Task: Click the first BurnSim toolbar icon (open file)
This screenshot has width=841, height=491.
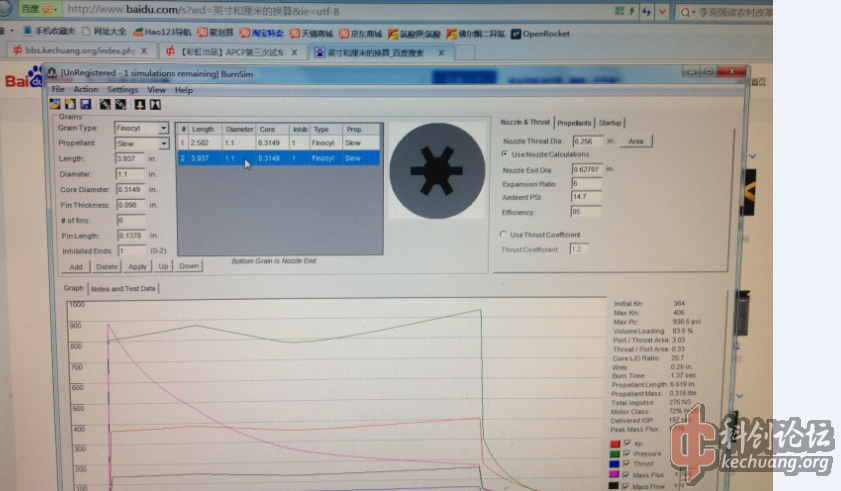Action: point(55,104)
